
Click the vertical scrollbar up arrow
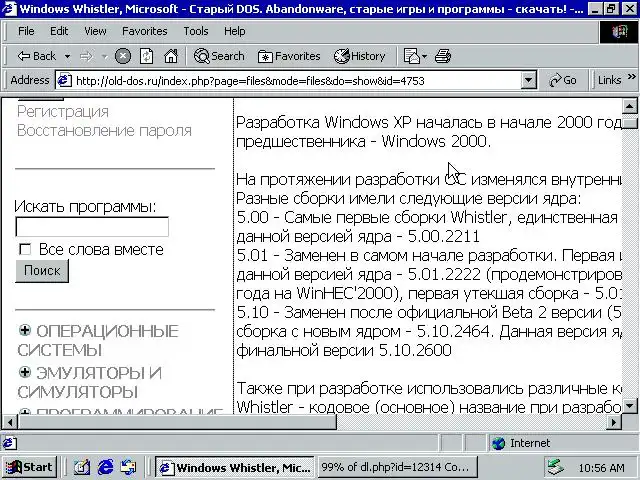629,107
